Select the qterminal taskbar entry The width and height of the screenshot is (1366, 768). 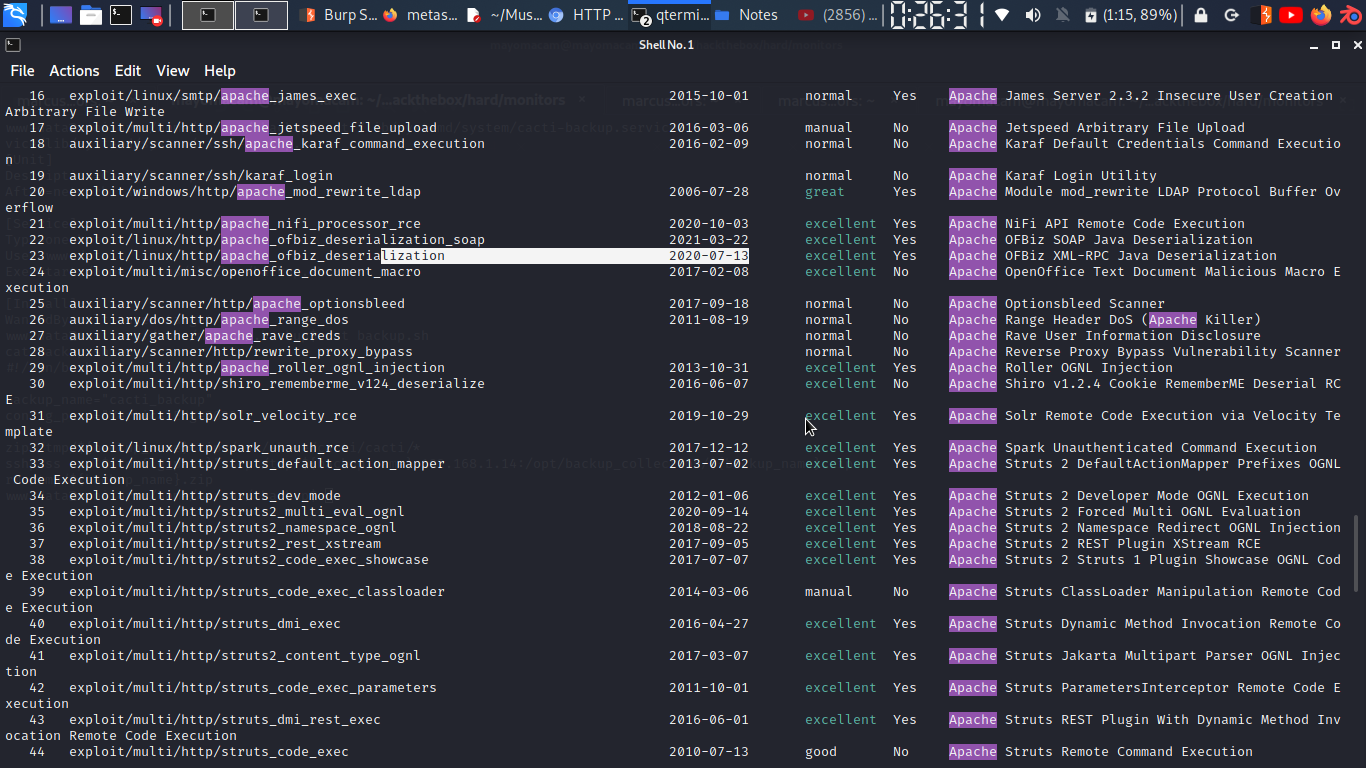(671, 15)
